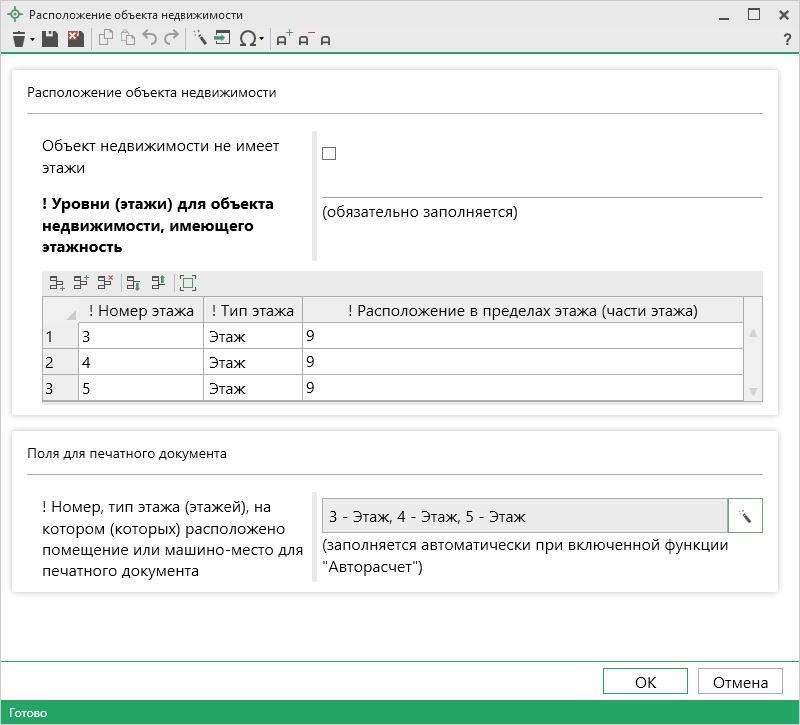Click the delete row icon above the table
This screenshot has width=800, height=725.
105,283
